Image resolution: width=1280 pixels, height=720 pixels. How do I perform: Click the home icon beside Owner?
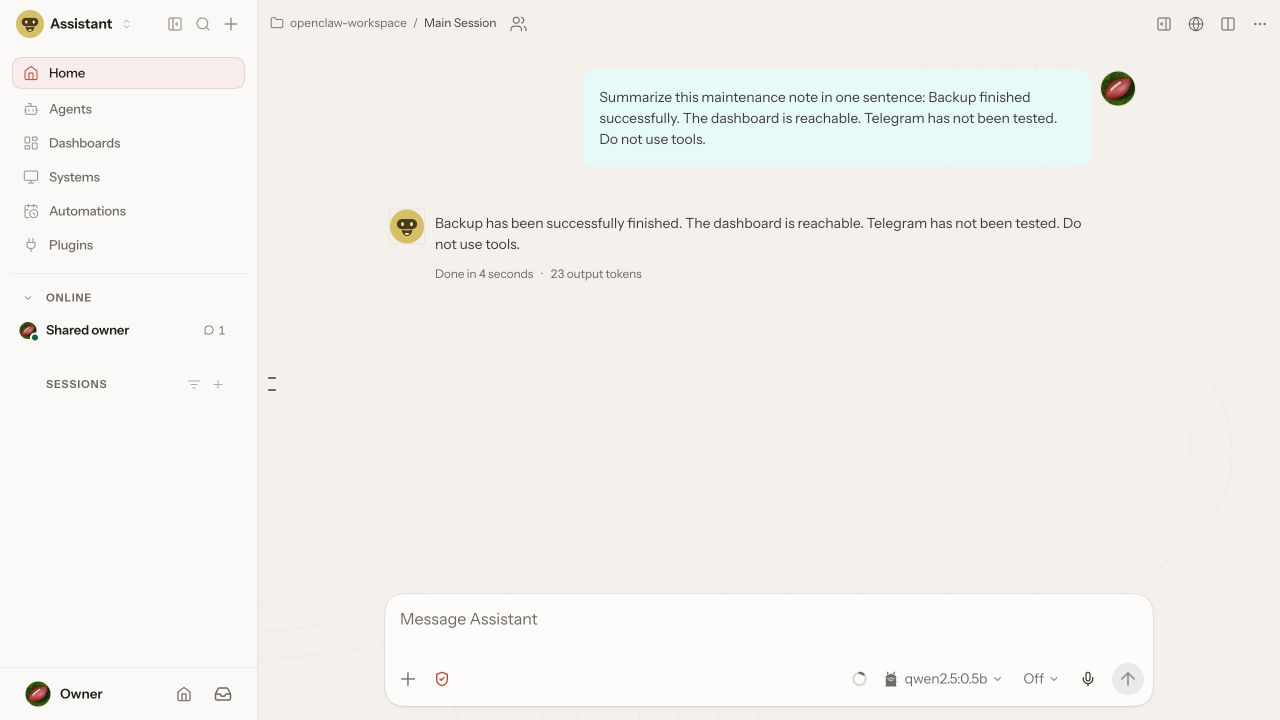pos(184,694)
